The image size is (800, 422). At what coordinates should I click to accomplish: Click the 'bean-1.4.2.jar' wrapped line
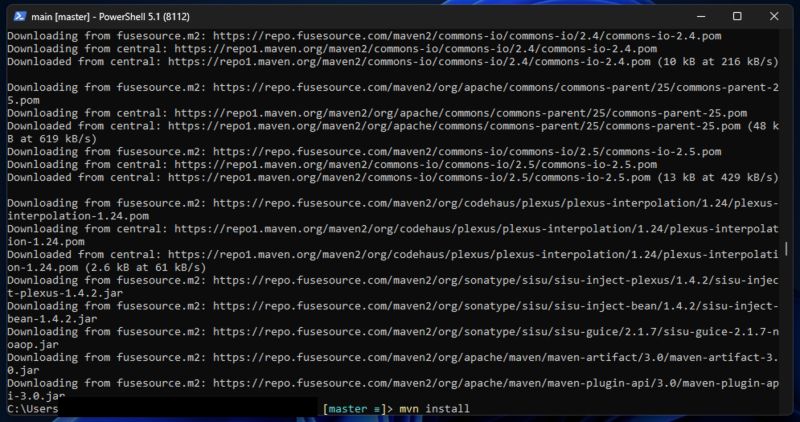coord(52,319)
